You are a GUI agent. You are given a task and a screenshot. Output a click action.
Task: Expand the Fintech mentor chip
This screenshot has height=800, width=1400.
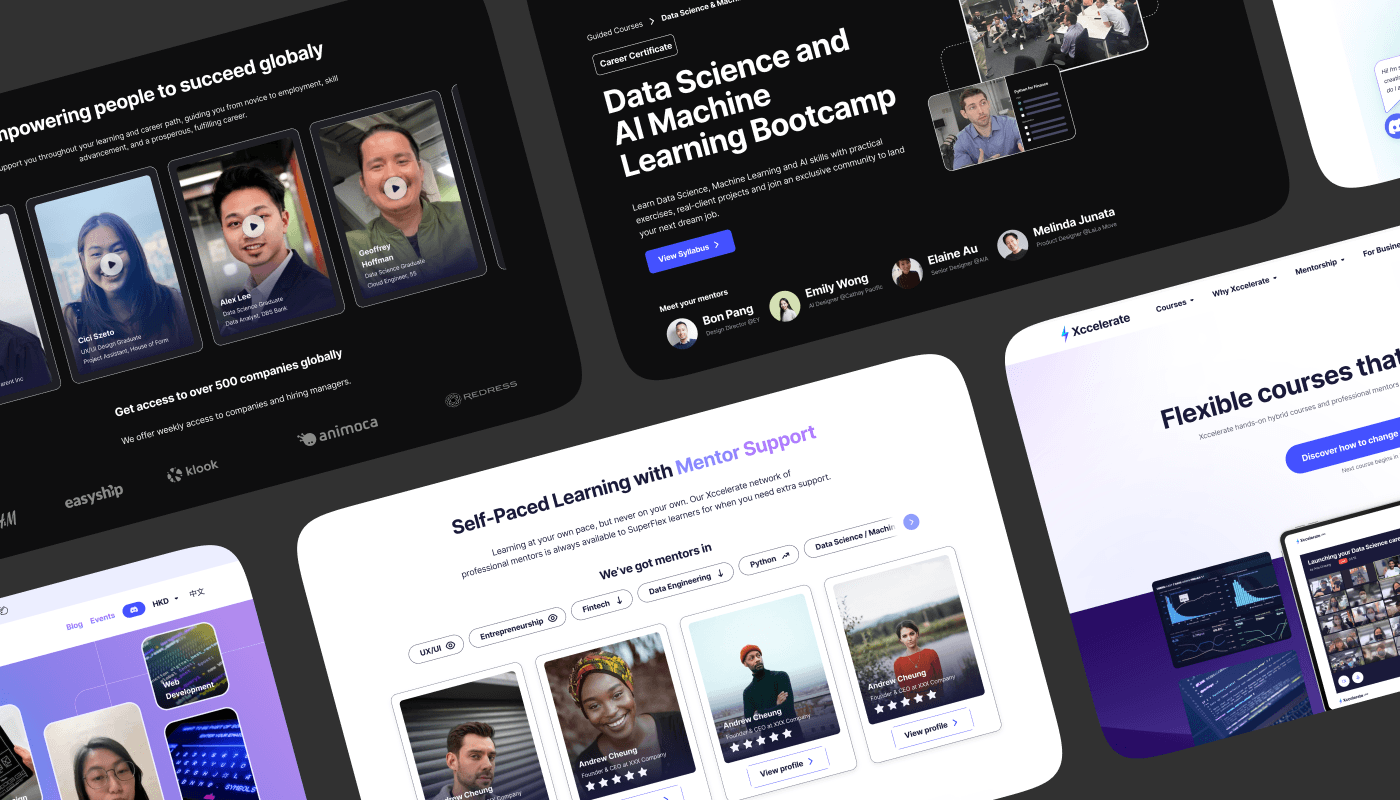602,604
